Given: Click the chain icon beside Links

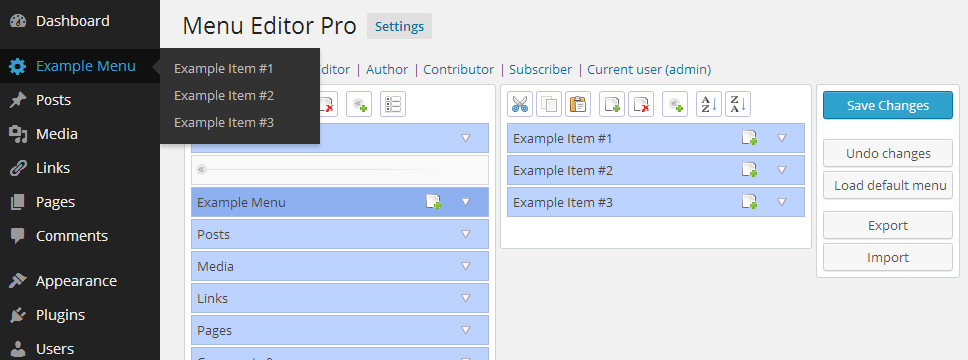Looking at the screenshot, I should click(19, 168).
